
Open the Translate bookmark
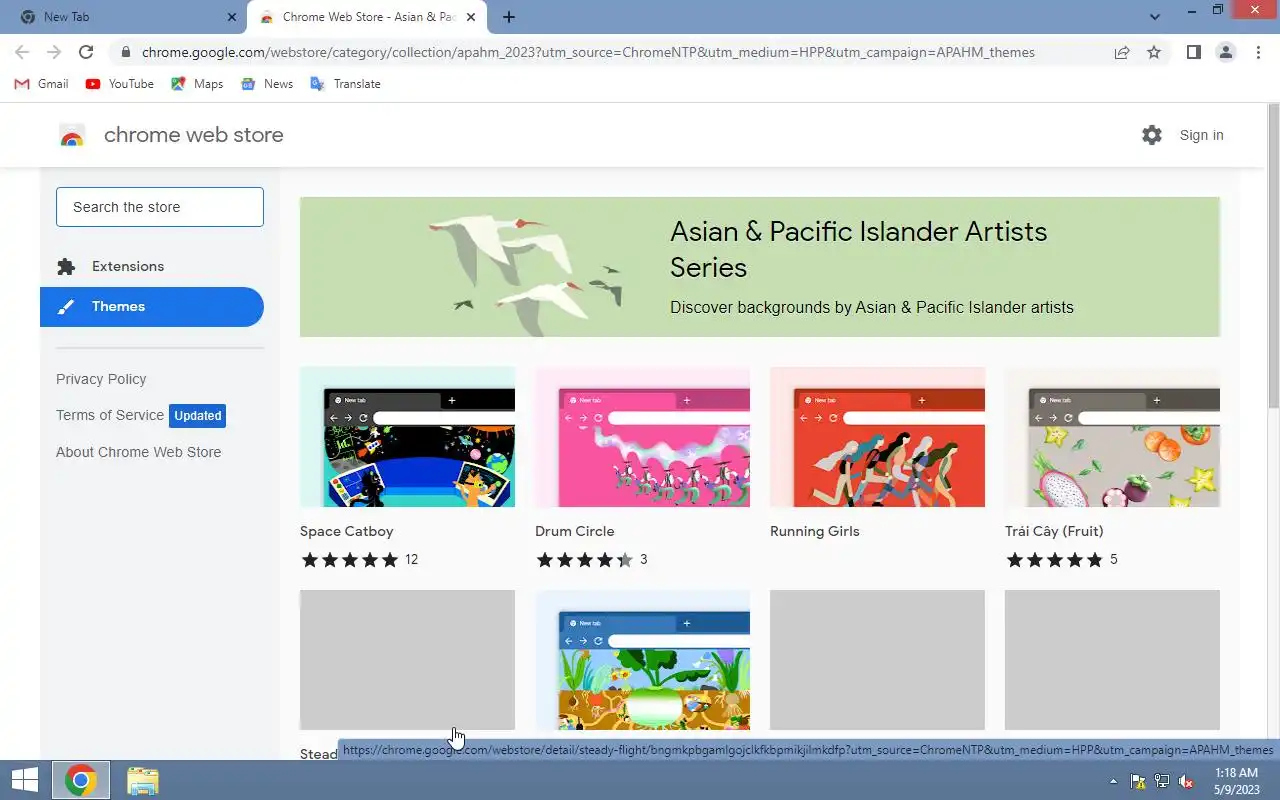[x=346, y=84]
